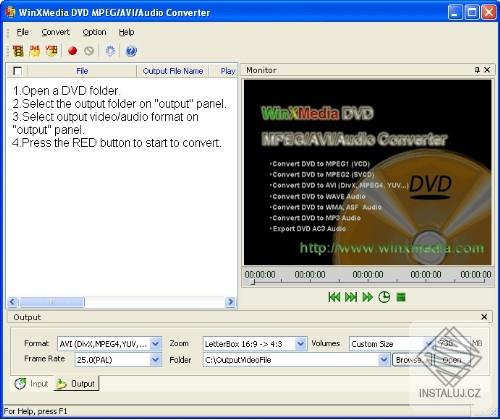This screenshot has width=500, height=420.
Task: Open the Format dropdown
Action: click(155, 344)
